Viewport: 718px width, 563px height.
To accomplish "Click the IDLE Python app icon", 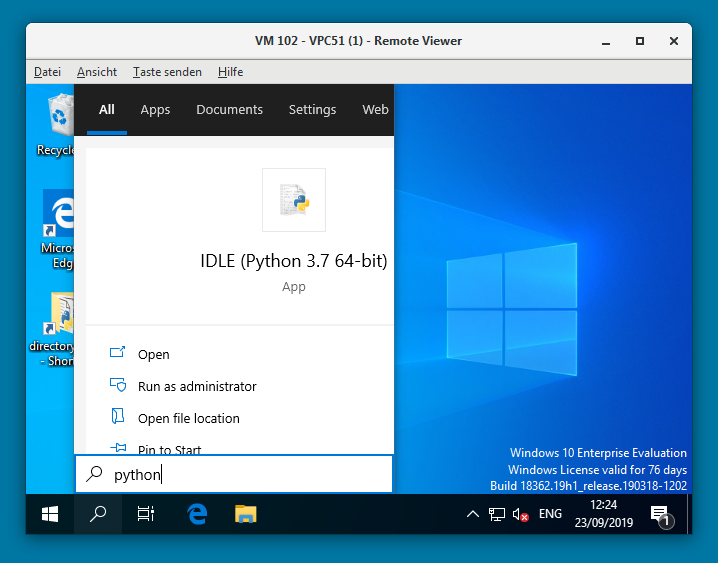I will click(x=294, y=200).
